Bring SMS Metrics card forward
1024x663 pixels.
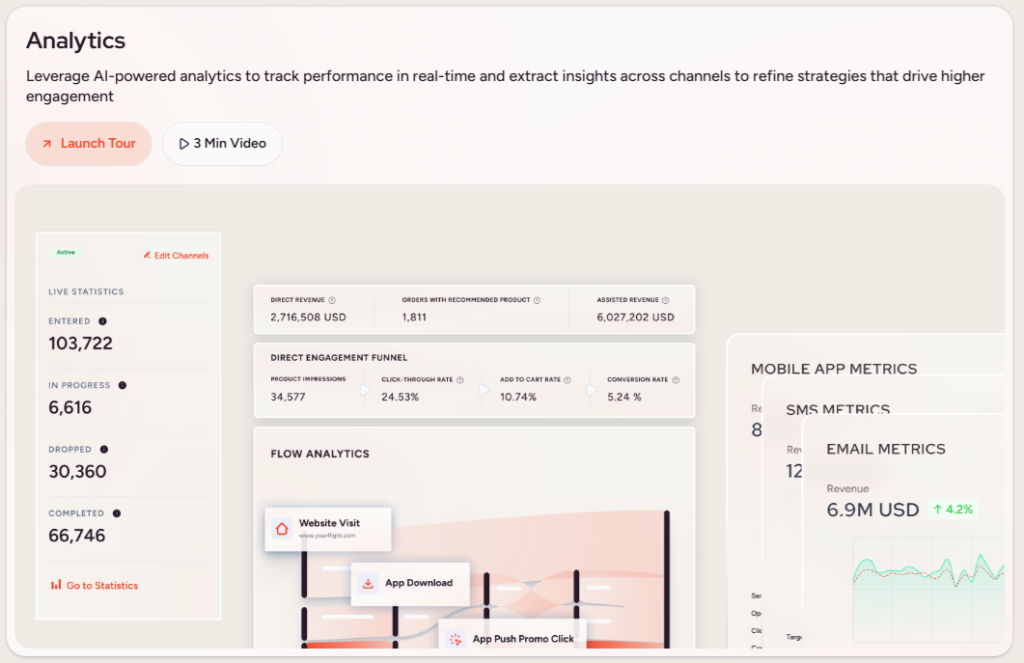click(x=837, y=409)
